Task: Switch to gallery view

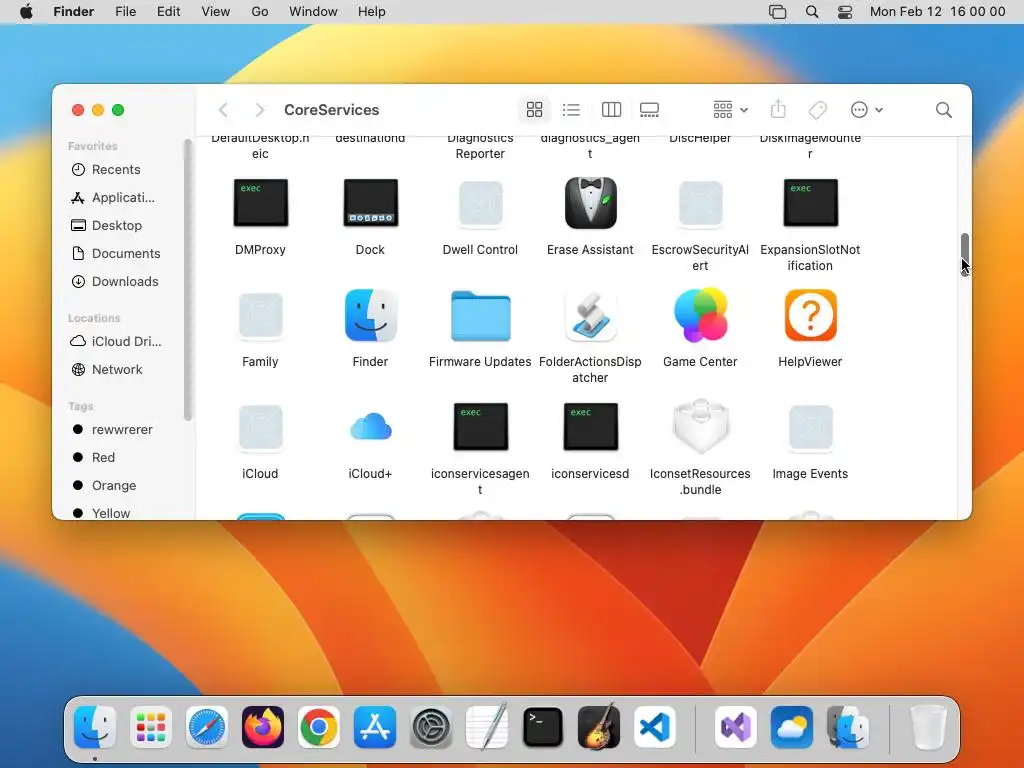Action: click(649, 110)
